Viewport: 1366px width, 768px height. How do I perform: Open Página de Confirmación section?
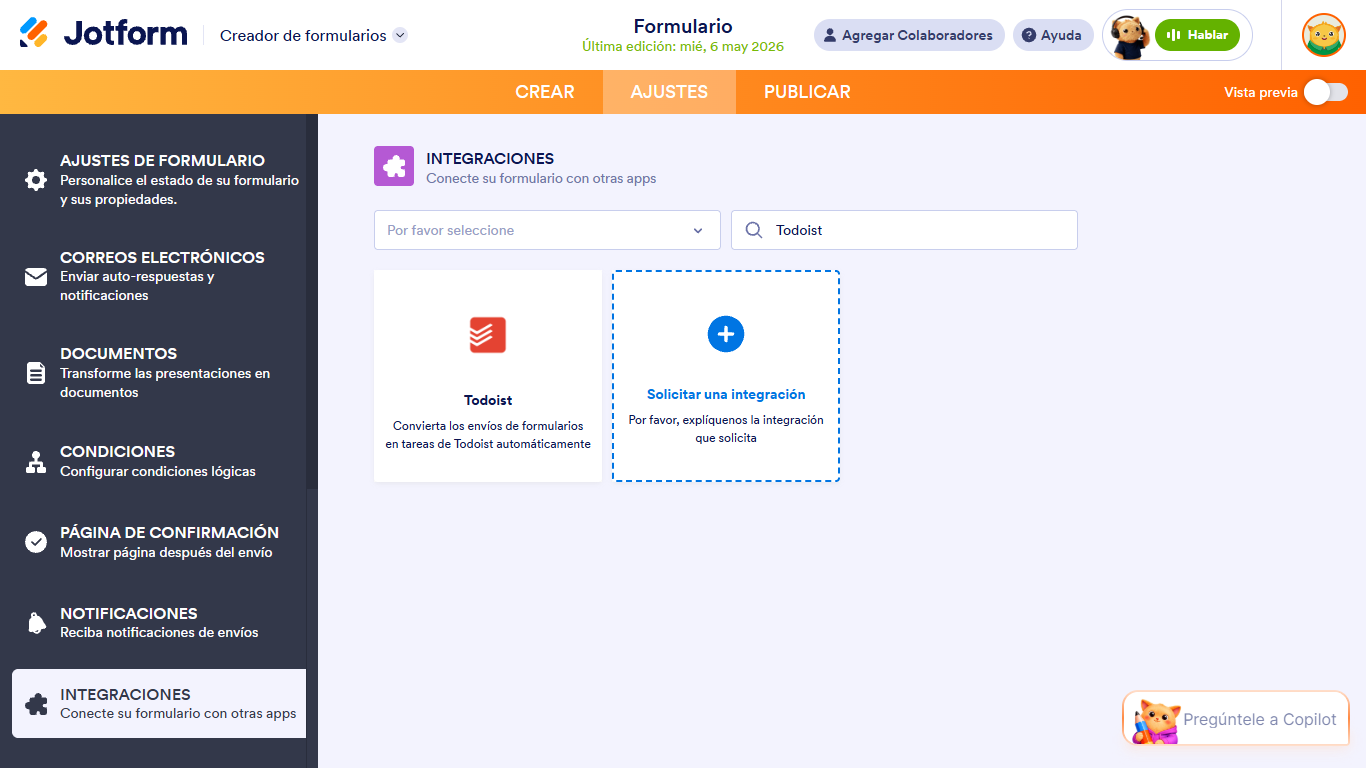[x=159, y=542]
